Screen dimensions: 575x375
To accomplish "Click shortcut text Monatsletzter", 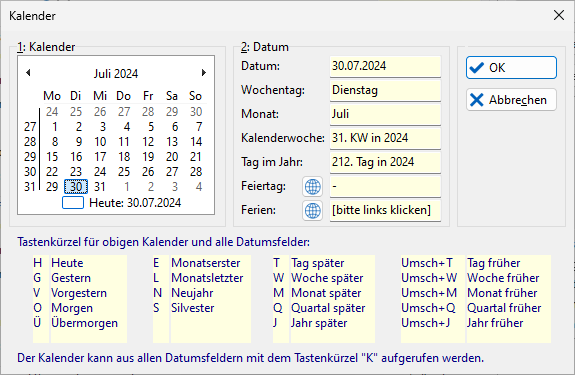I will pos(207,278).
